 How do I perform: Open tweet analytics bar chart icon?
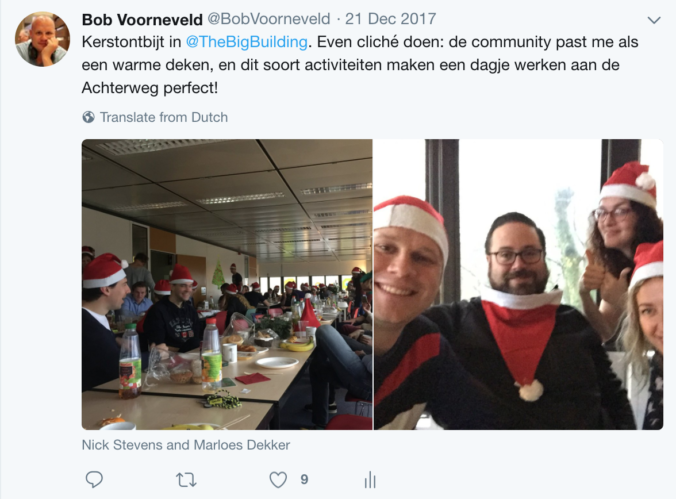[x=370, y=480]
